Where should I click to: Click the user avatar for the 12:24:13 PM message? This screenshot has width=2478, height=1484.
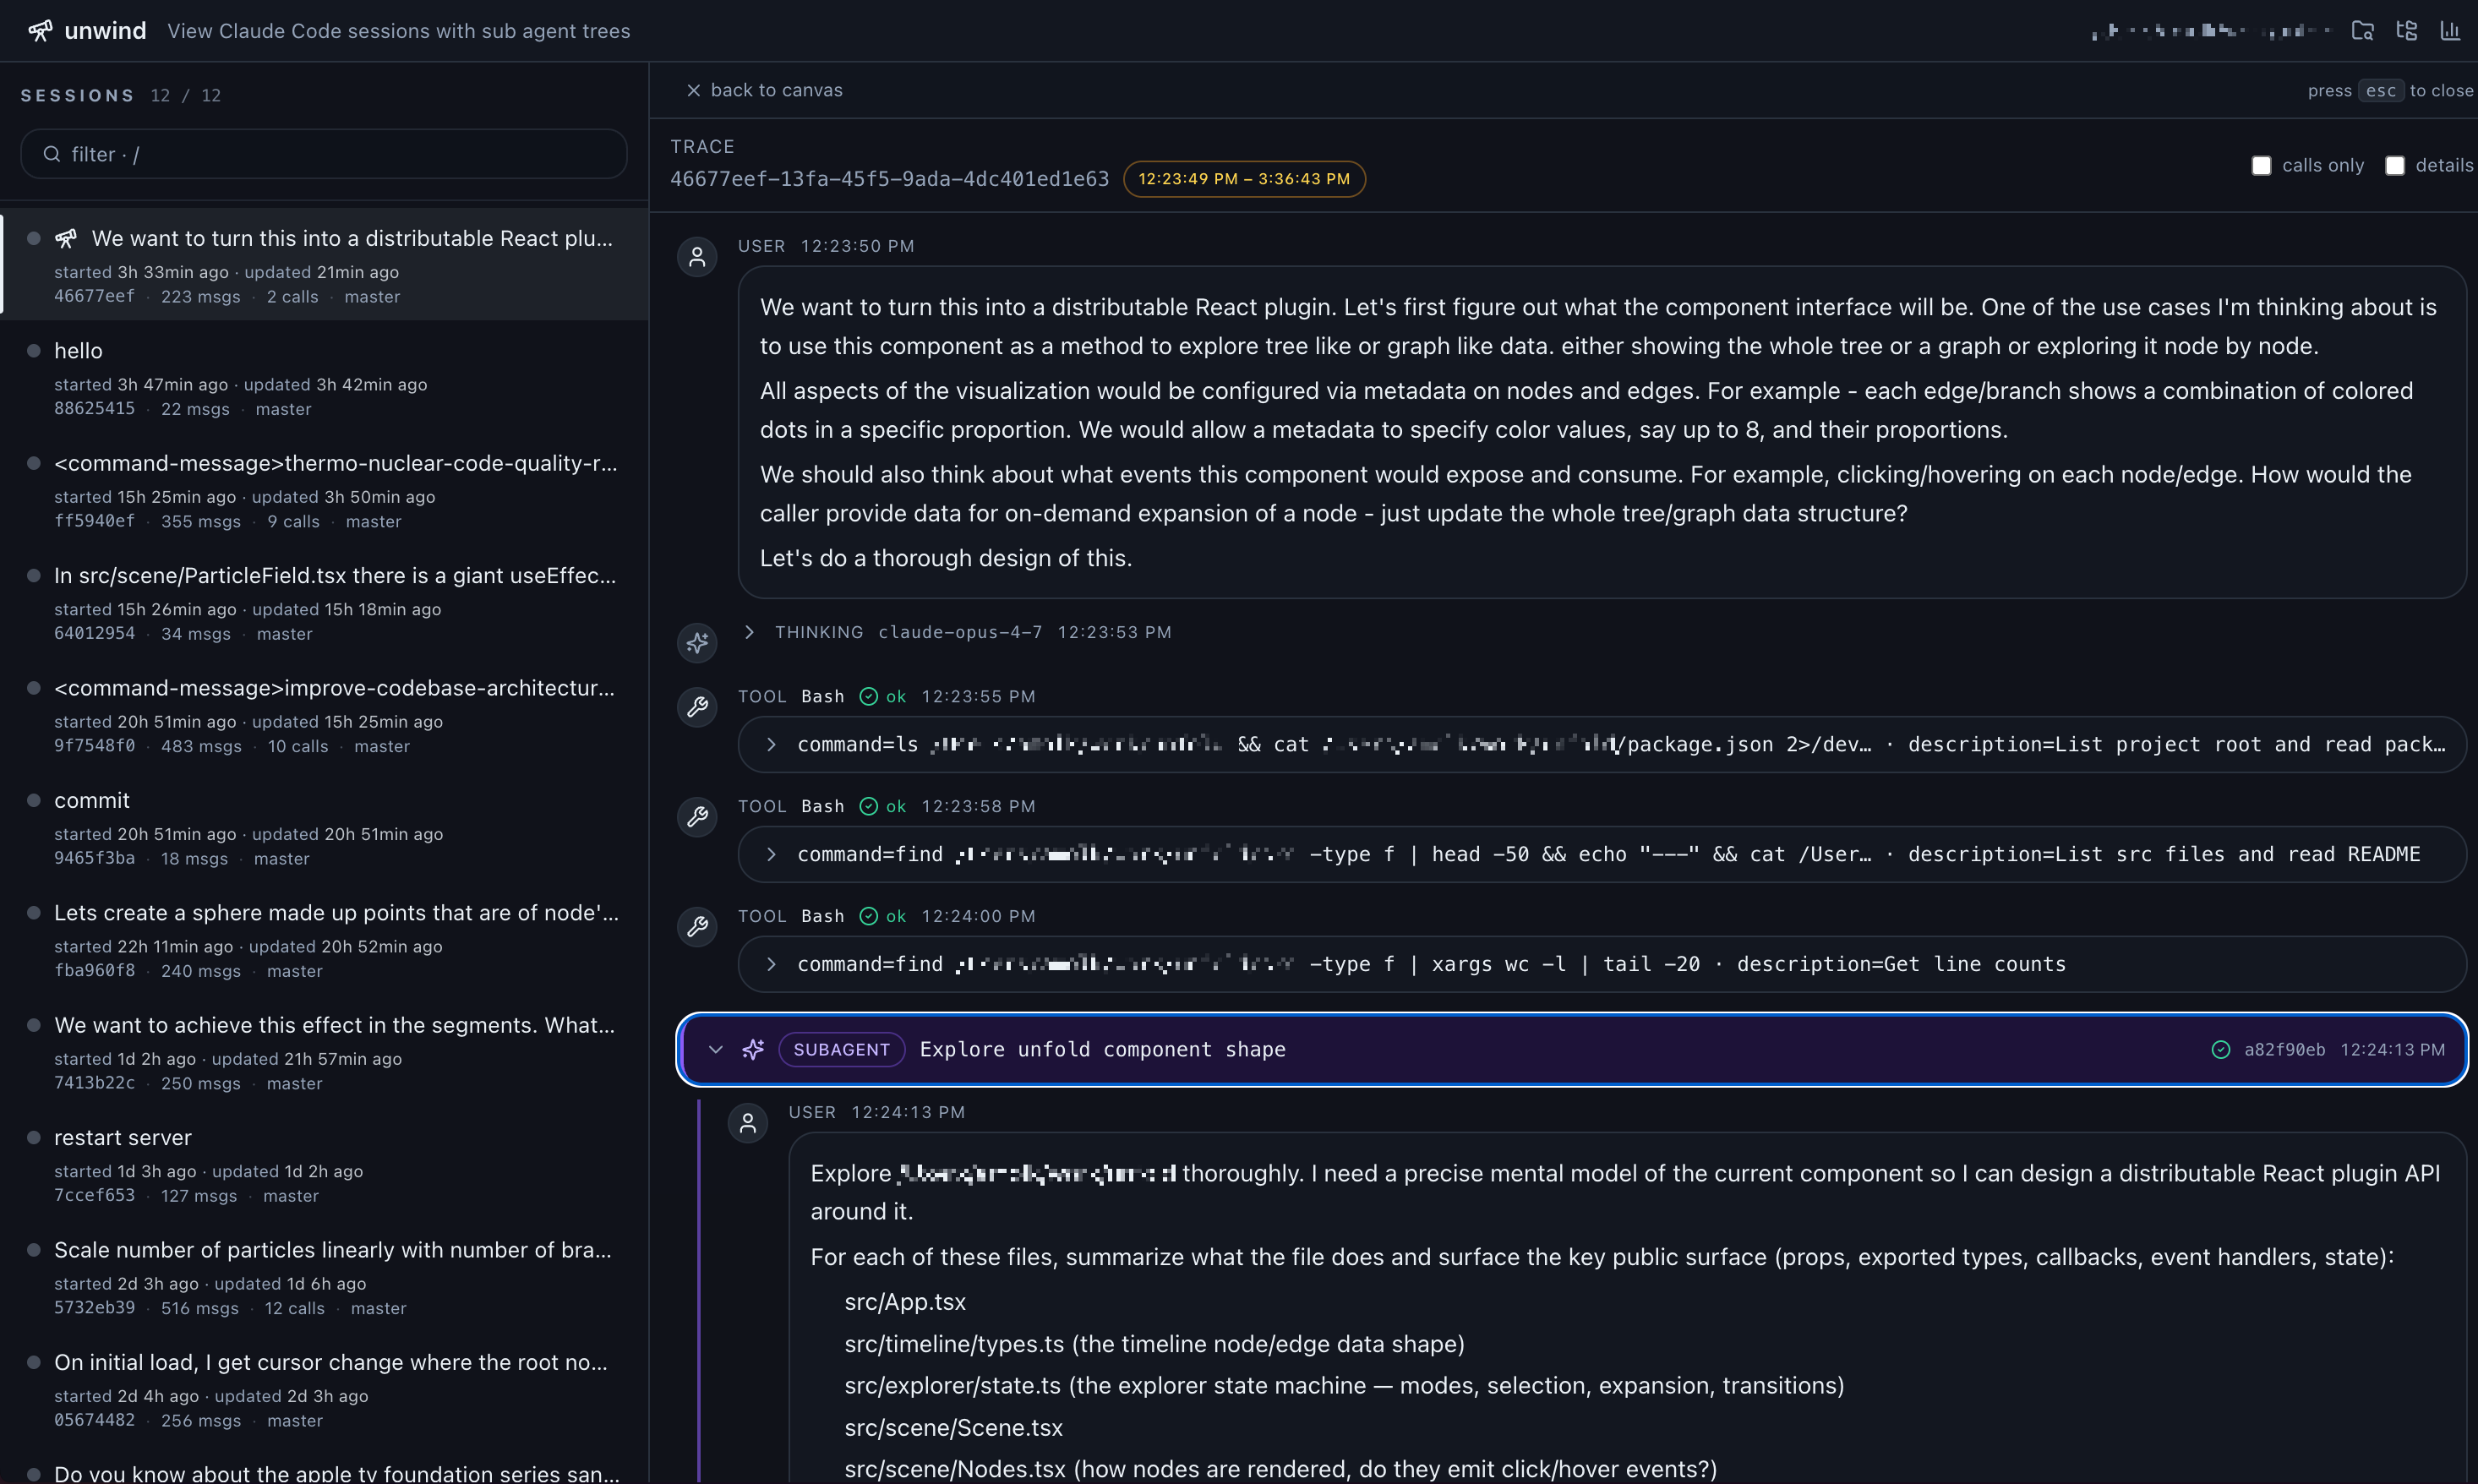(x=747, y=1123)
